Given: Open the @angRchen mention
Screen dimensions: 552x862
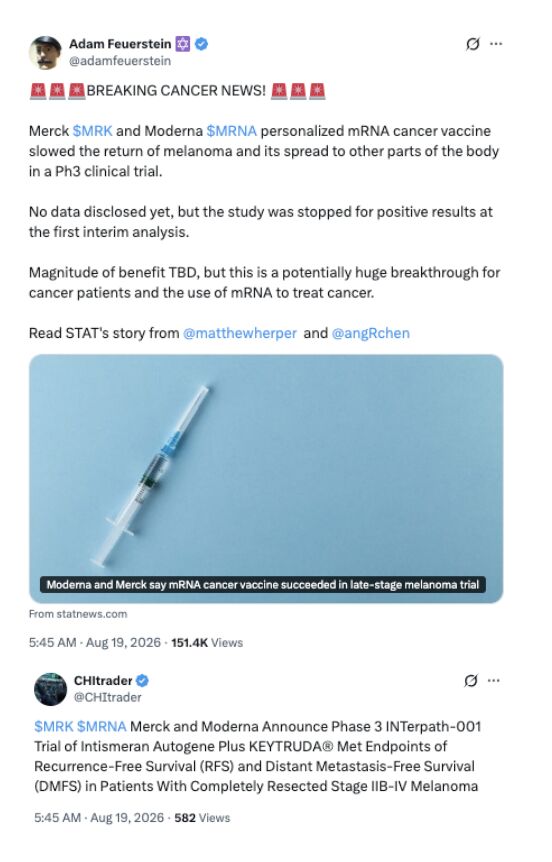Looking at the screenshot, I should pos(371,333).
